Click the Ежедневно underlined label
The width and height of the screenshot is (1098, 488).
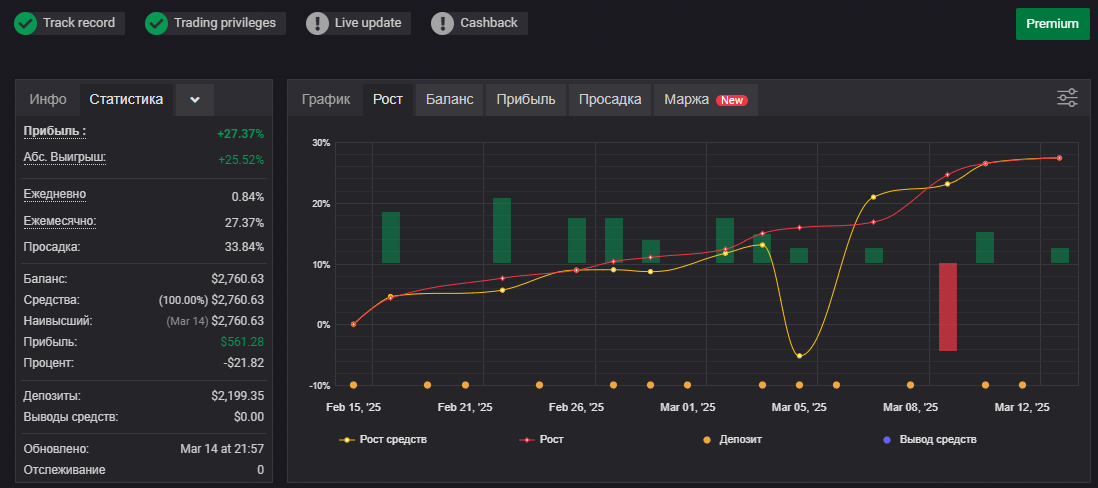55,194
